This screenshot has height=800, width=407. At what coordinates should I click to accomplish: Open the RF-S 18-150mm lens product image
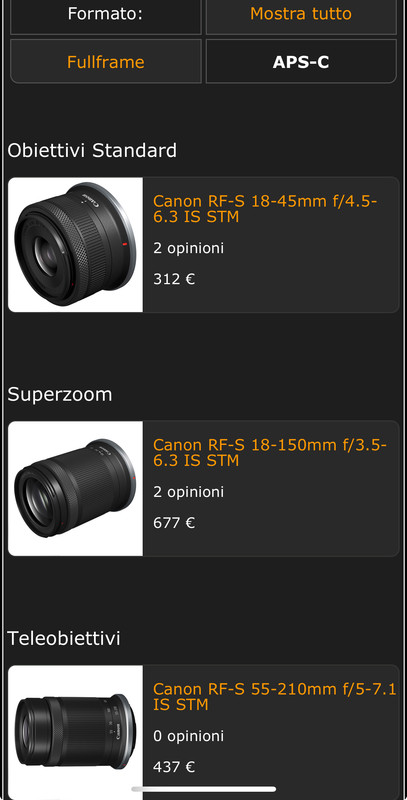pyautogui.click(x=75, y=488)
